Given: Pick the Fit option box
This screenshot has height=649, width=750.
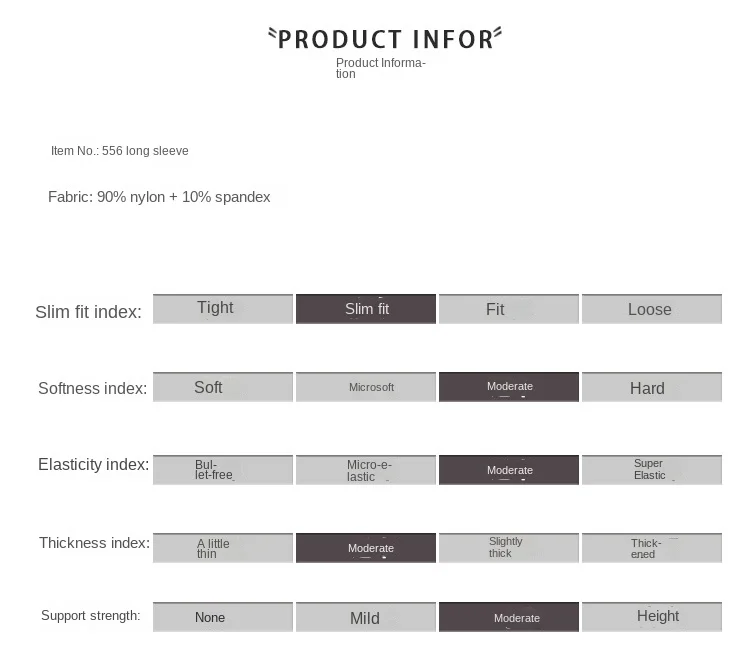Looking at the screenshot, I should pyautogui.click(x=509, y=309).
